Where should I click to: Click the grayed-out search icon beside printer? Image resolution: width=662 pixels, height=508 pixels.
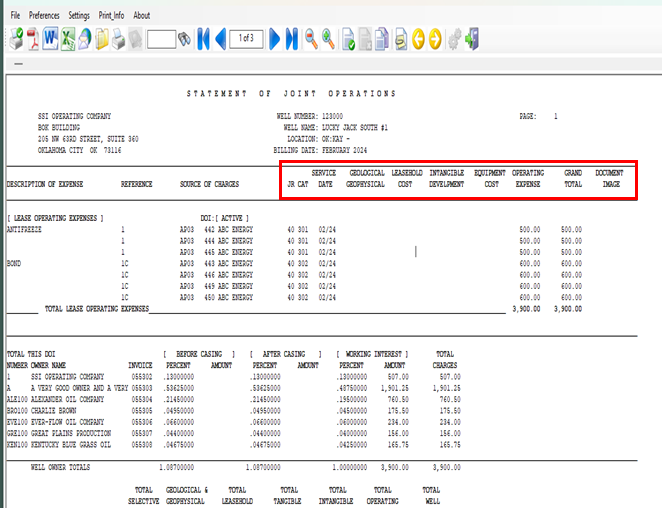click(136, 39)
